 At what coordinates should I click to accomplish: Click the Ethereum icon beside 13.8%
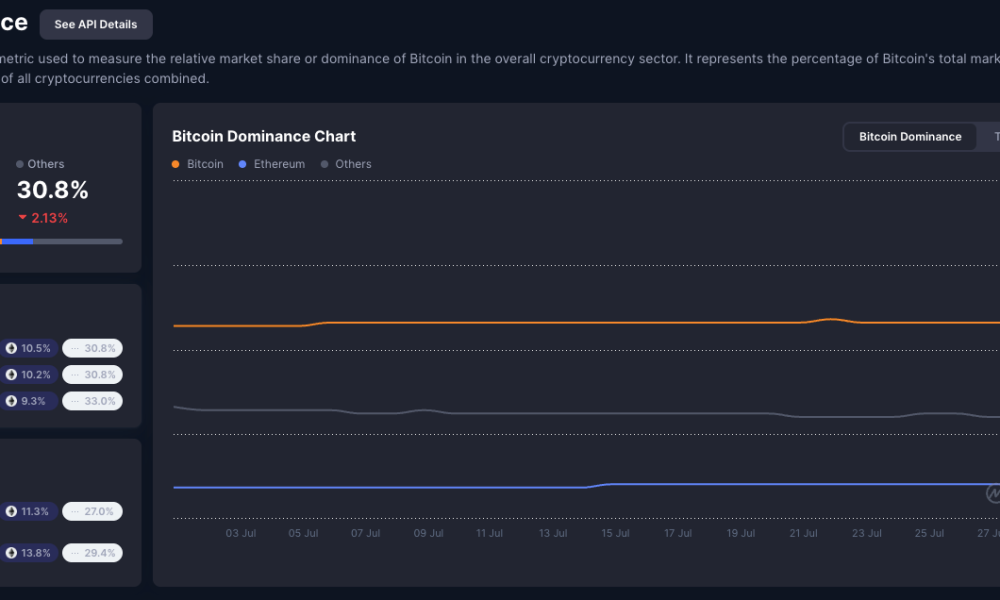click(x=11, y=553)
